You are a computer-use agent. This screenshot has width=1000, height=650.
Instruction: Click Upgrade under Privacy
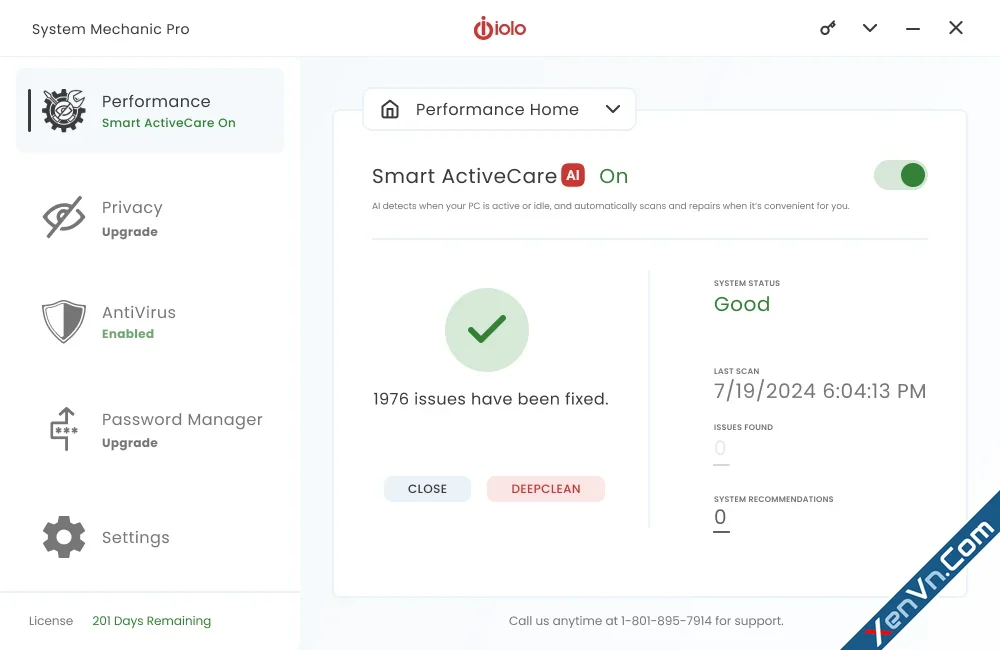tap(130, 232)
